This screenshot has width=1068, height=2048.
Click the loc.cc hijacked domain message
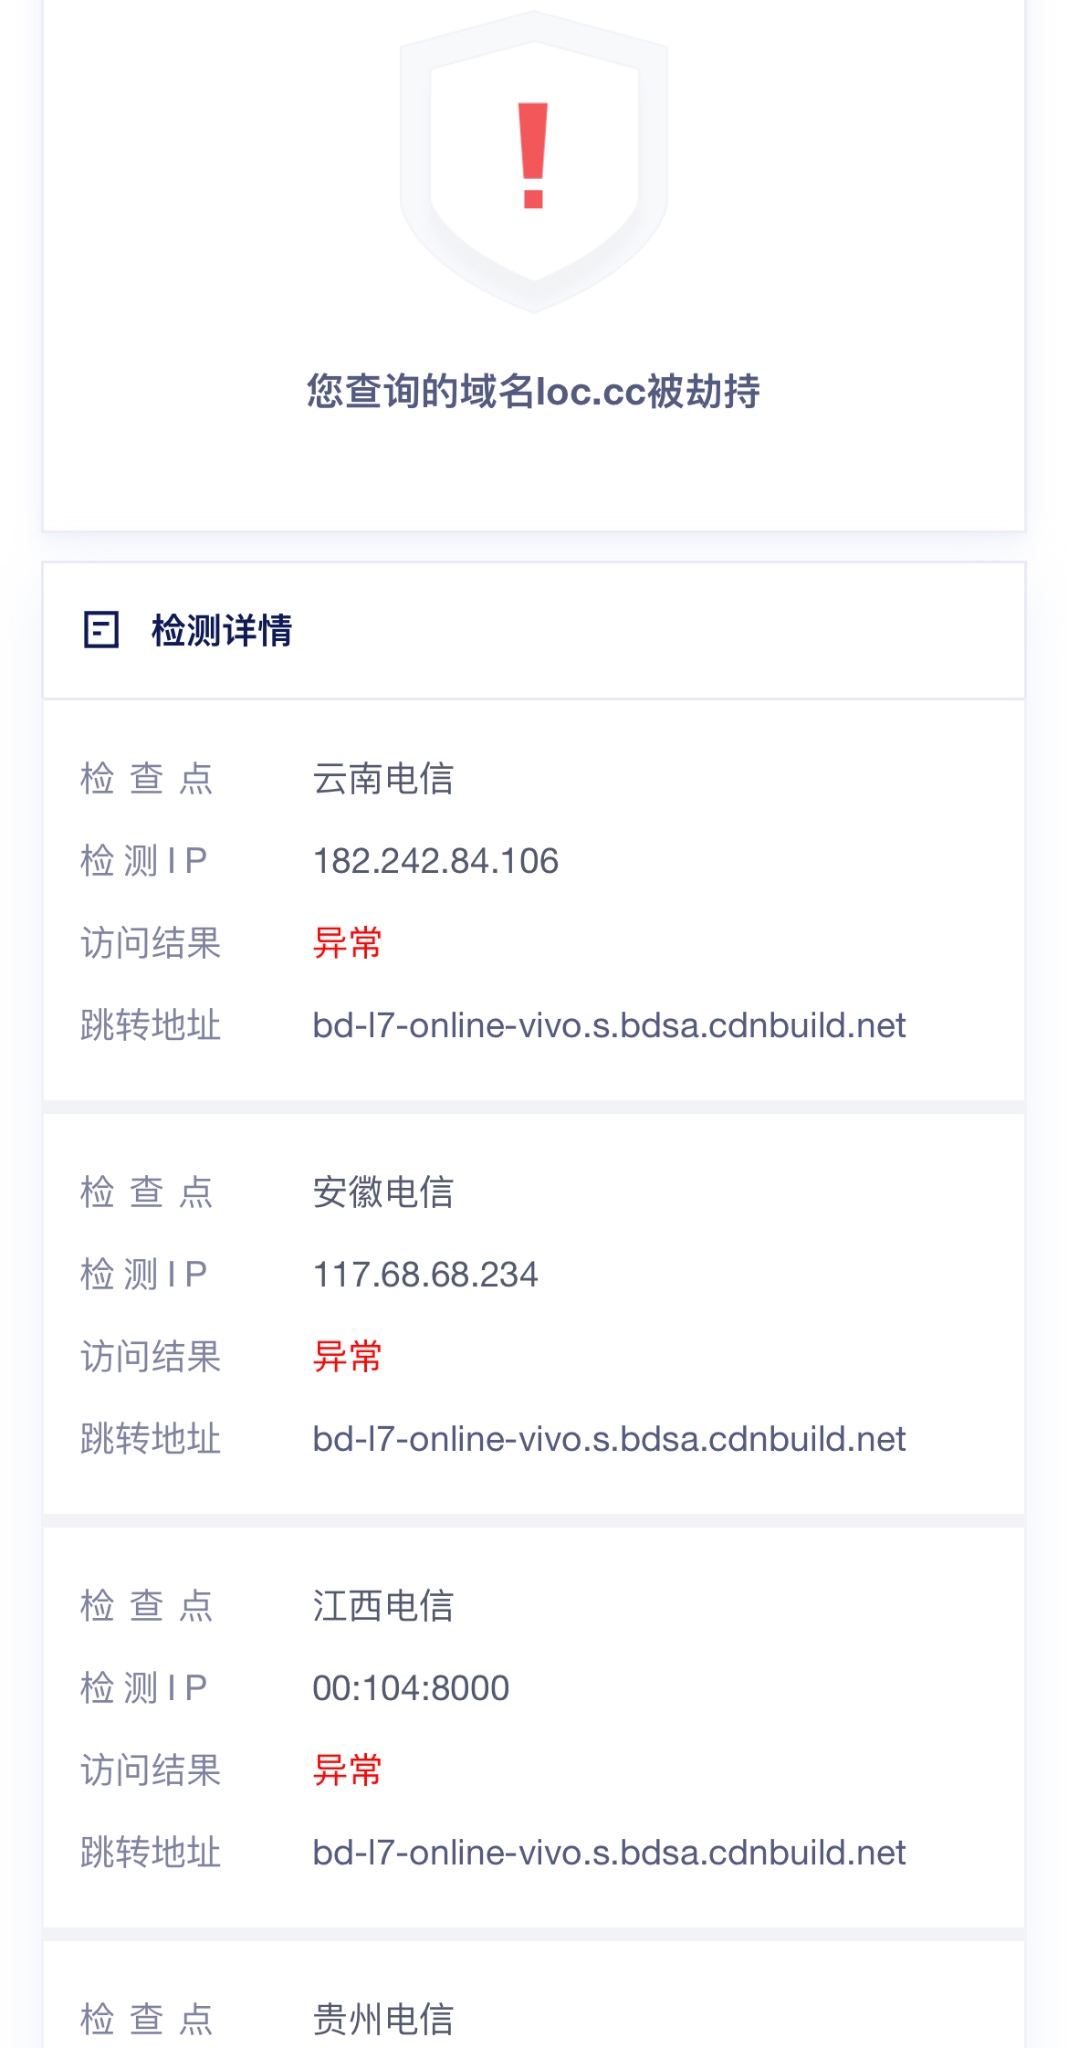click(533, 391)
